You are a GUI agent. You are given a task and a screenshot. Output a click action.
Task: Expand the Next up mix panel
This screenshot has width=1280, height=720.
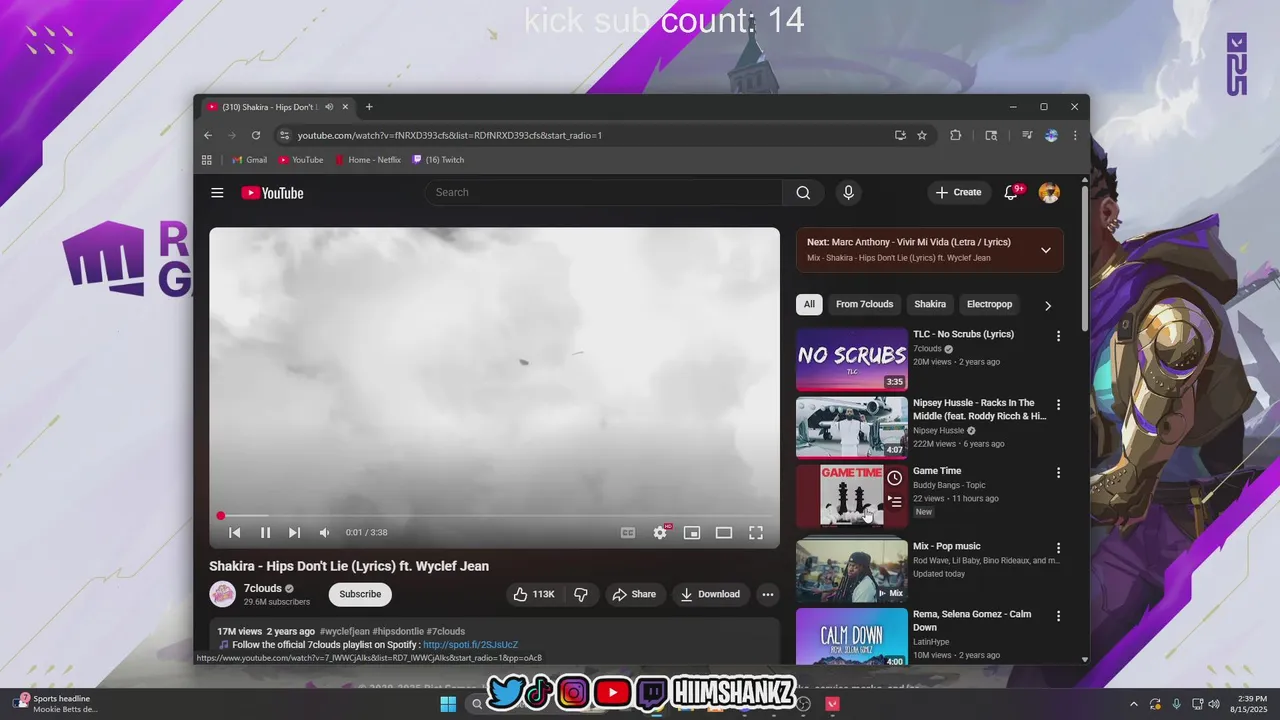[x=1046, y=250]
